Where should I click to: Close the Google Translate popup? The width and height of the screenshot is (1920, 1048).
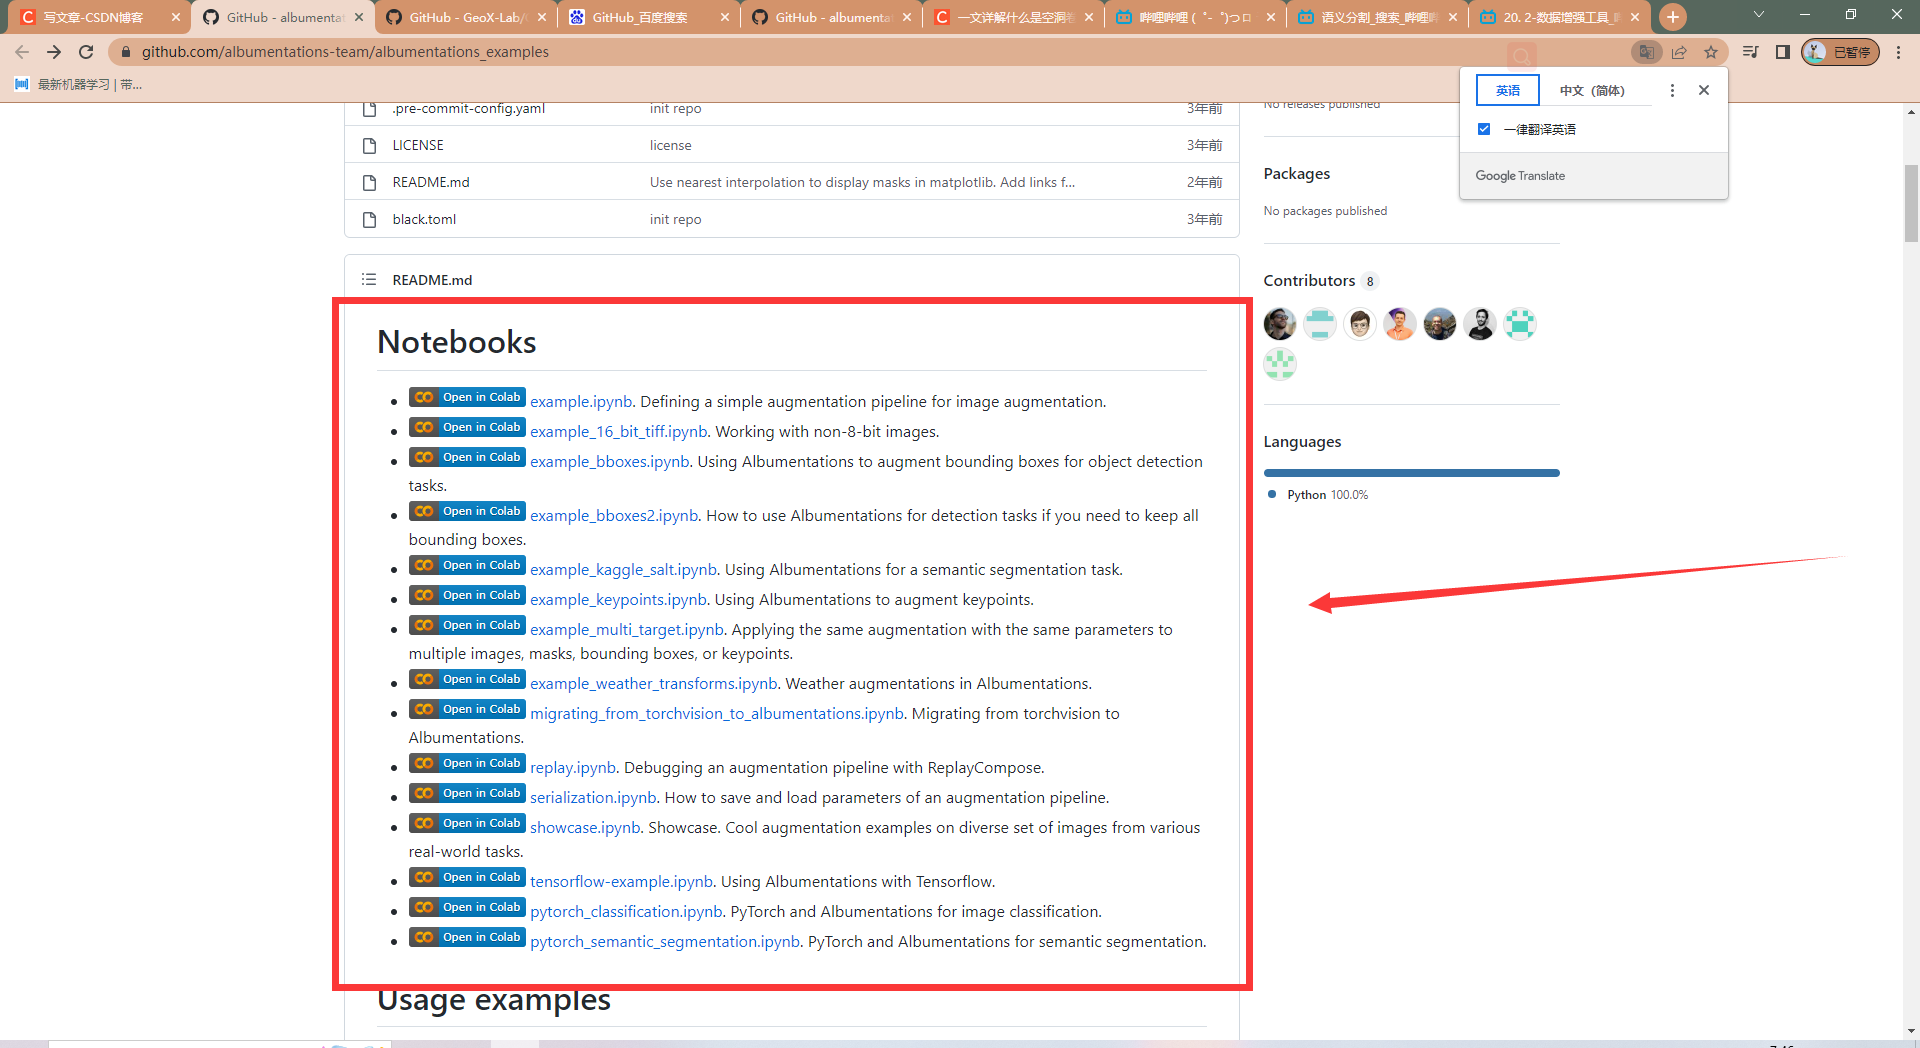tap(1704, 90)
